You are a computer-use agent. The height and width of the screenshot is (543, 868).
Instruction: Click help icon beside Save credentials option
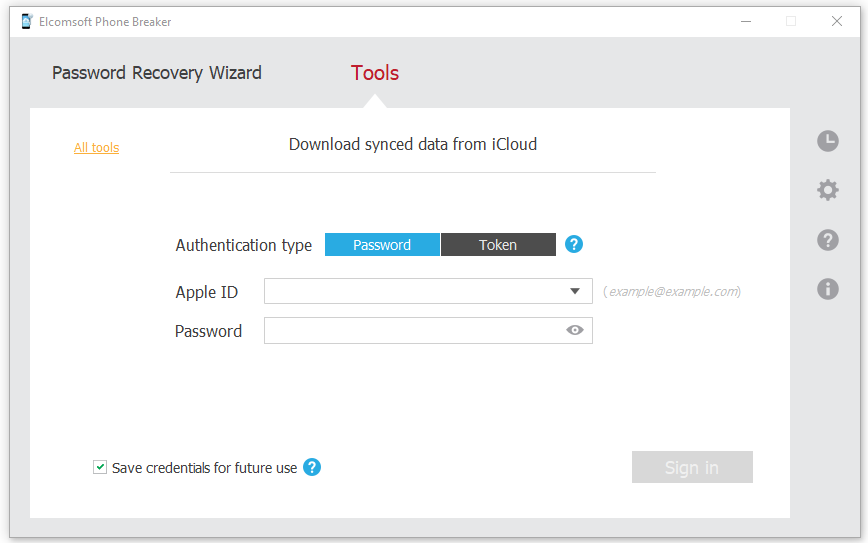point(312,467)
